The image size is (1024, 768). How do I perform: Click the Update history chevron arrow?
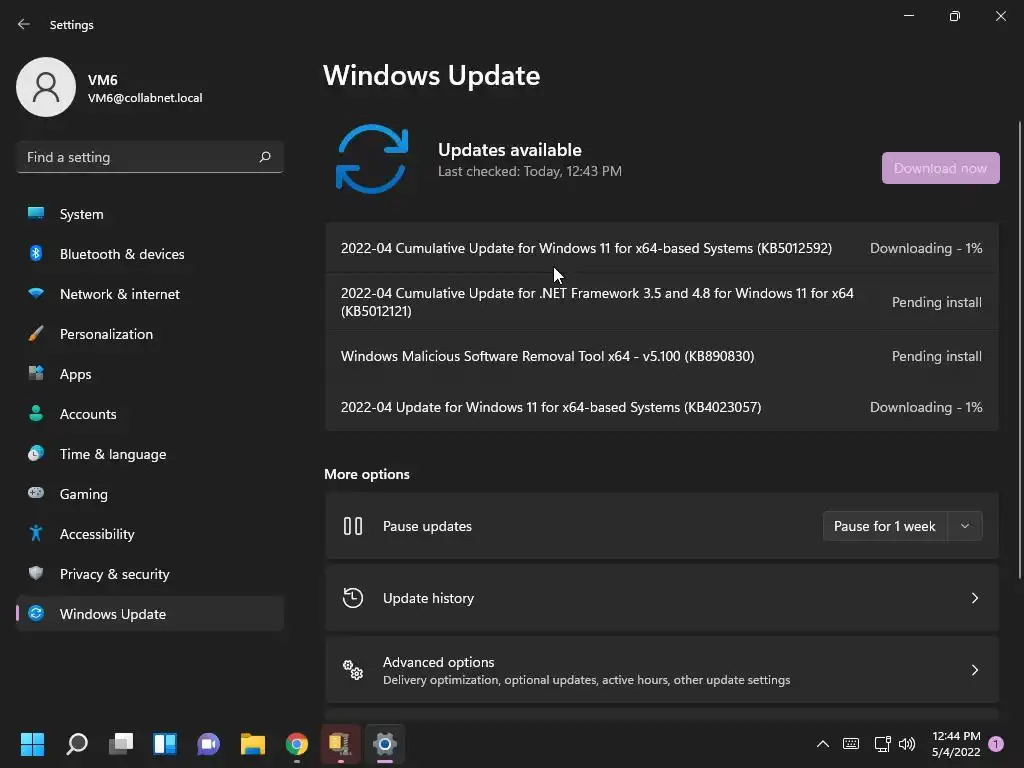tap(974, 598)
